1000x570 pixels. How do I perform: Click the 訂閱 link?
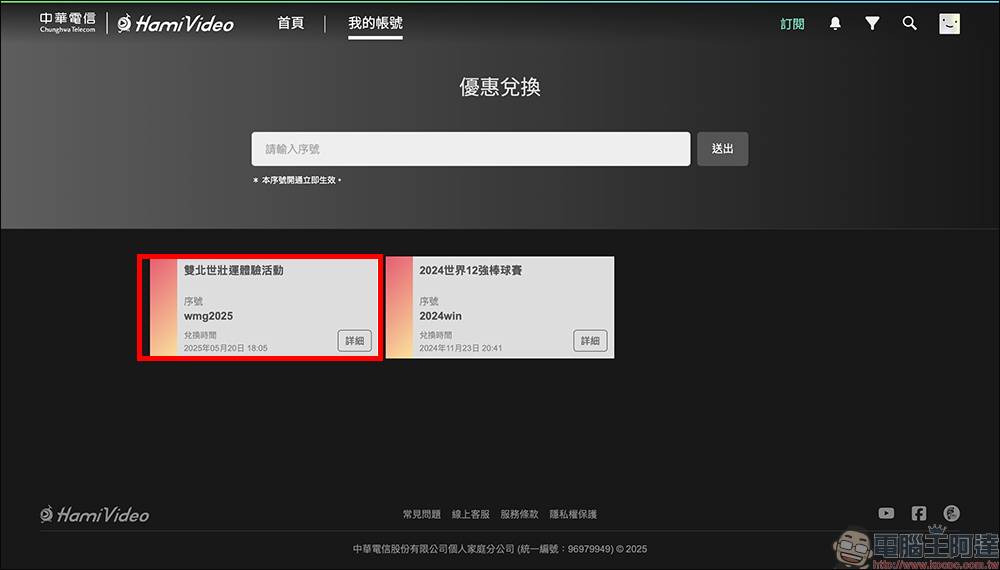click(x=792, y=24)
